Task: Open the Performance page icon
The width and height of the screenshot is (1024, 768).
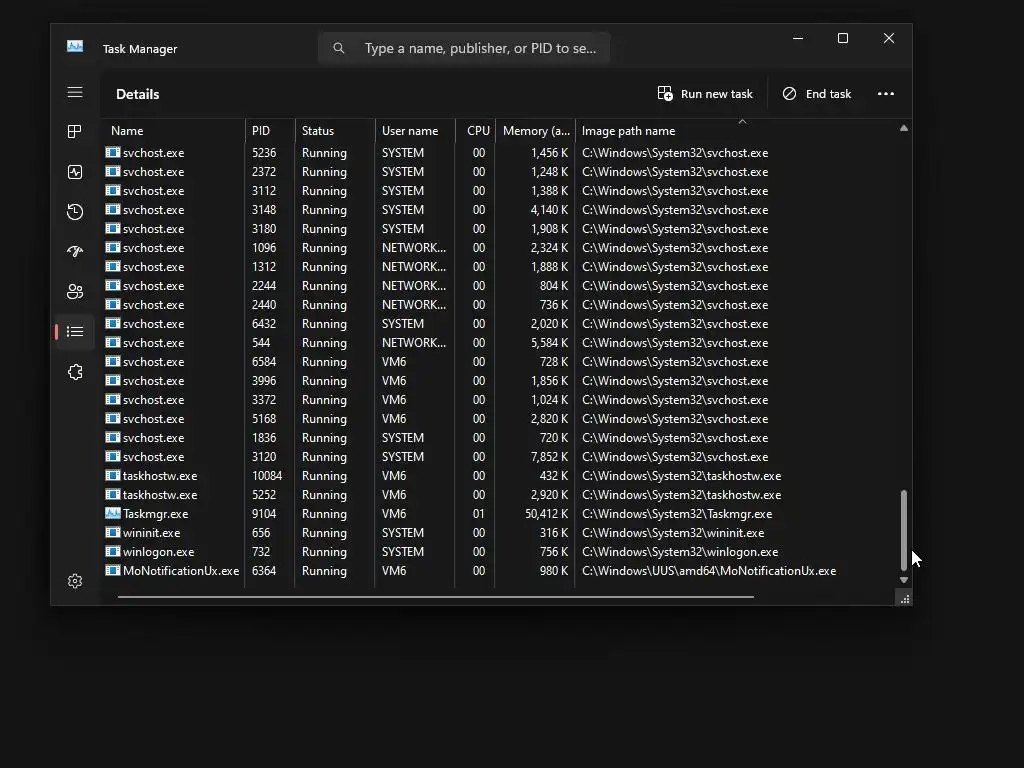Action: click(x=75, y=172)
